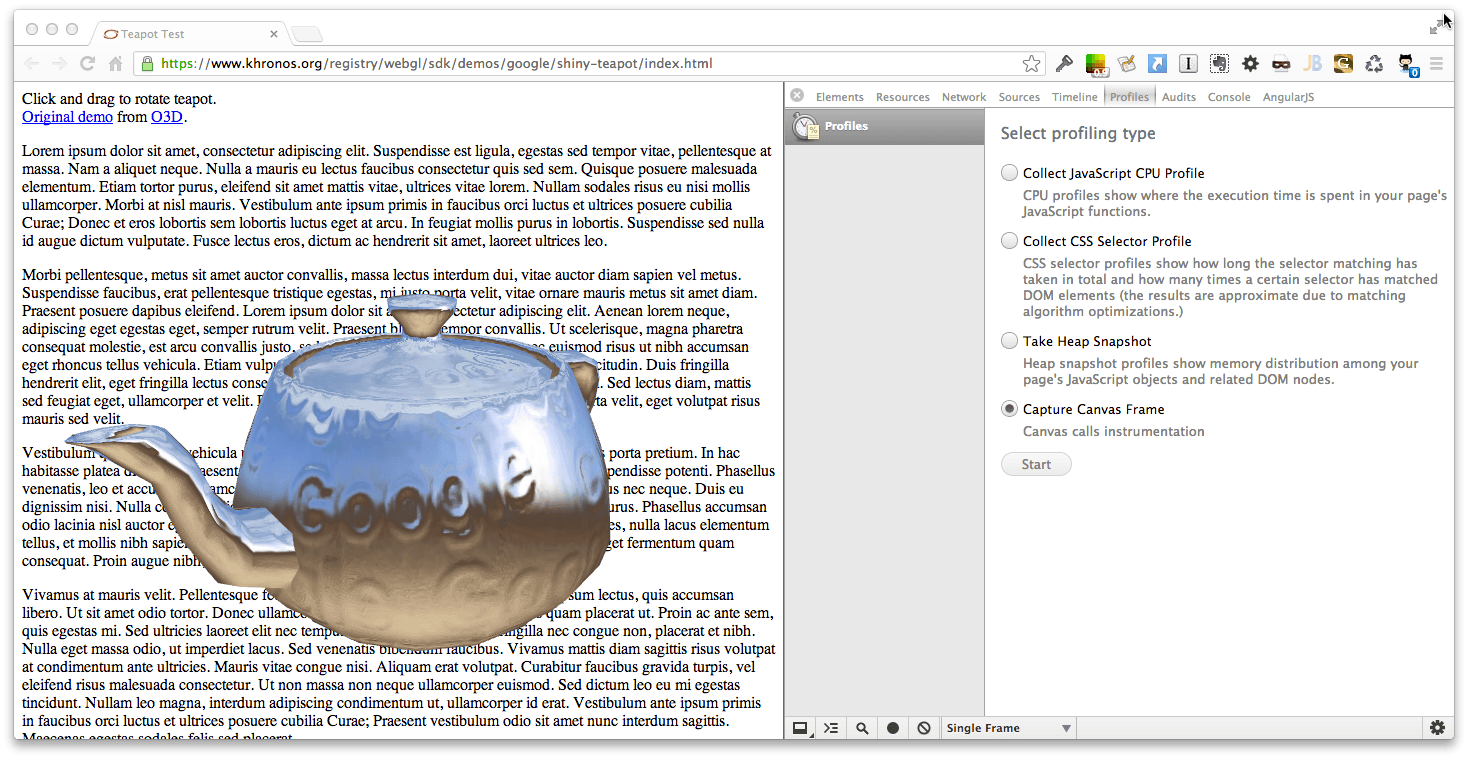
Task: Click the 'Canvas calls instrumentation' description
Action: 1114,432
